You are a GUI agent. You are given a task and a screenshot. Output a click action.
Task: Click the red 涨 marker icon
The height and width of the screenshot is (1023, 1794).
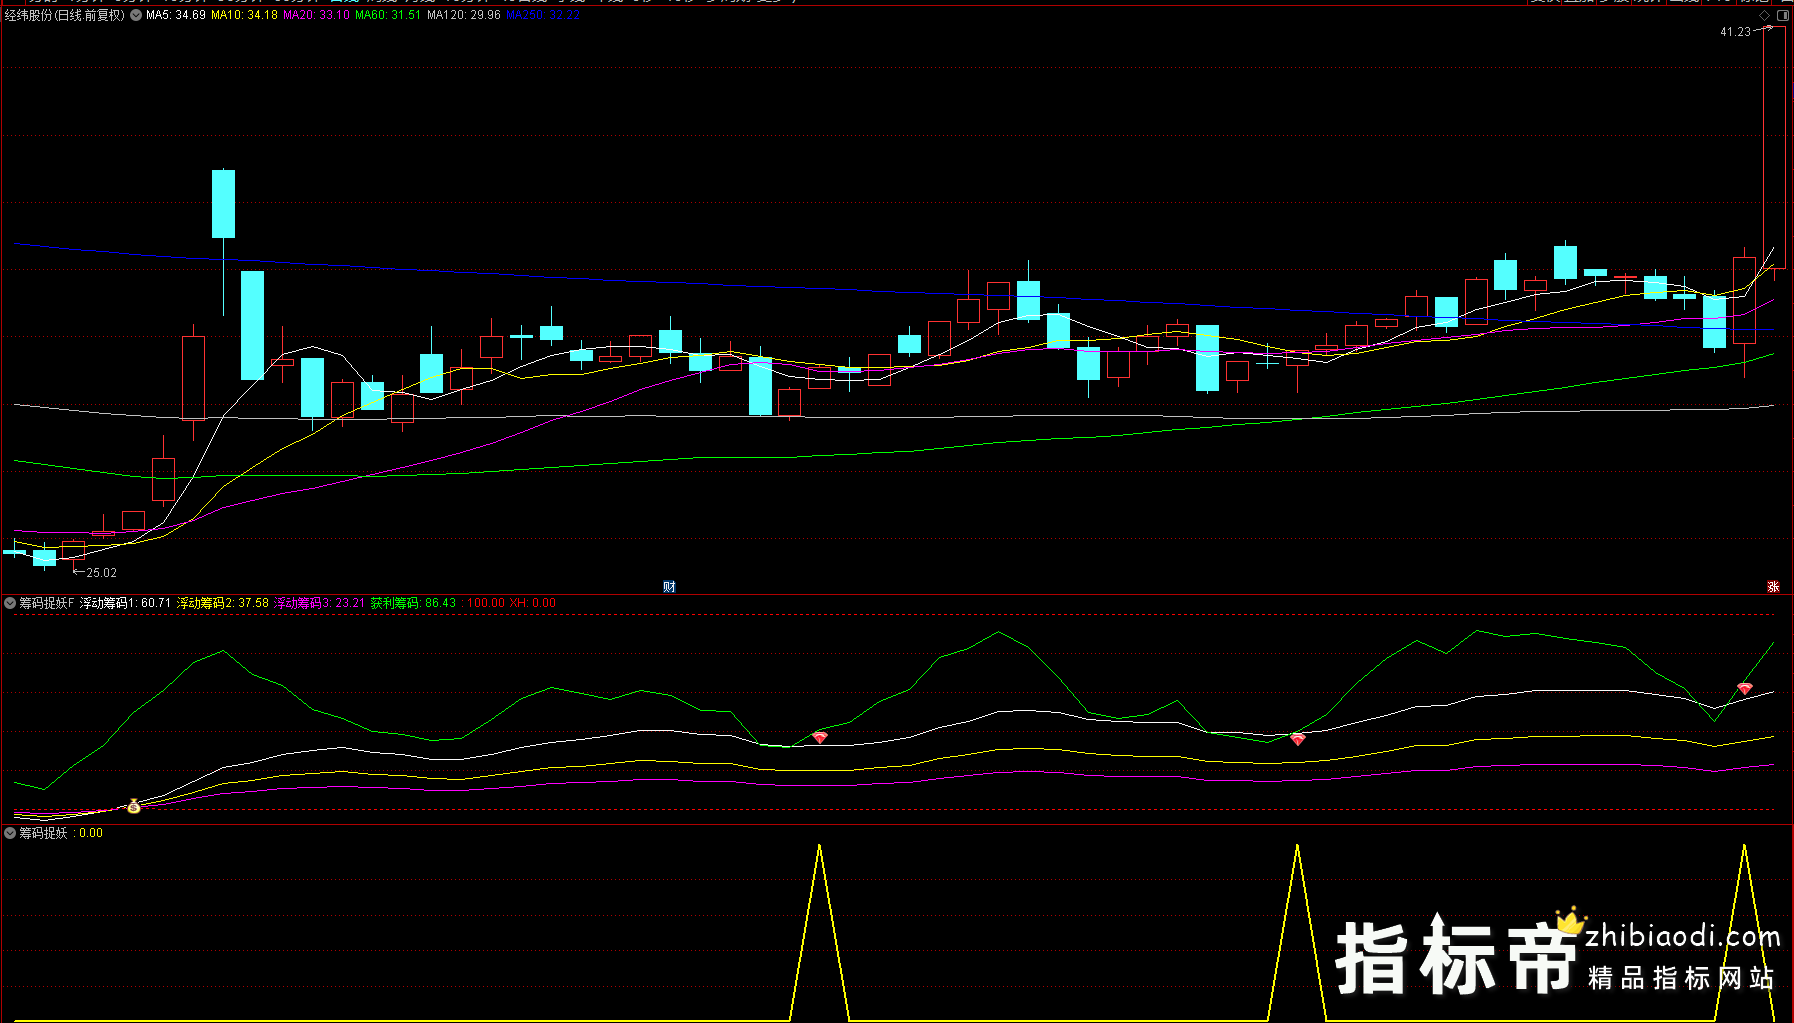(x=1773, y=587)
